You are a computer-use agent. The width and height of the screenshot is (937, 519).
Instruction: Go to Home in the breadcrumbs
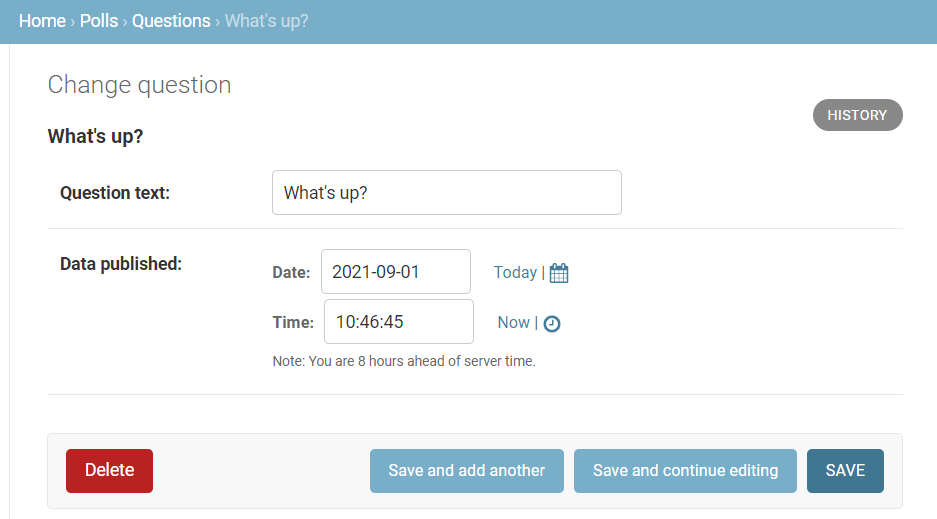pyautogui.click(x=42, y=21)
